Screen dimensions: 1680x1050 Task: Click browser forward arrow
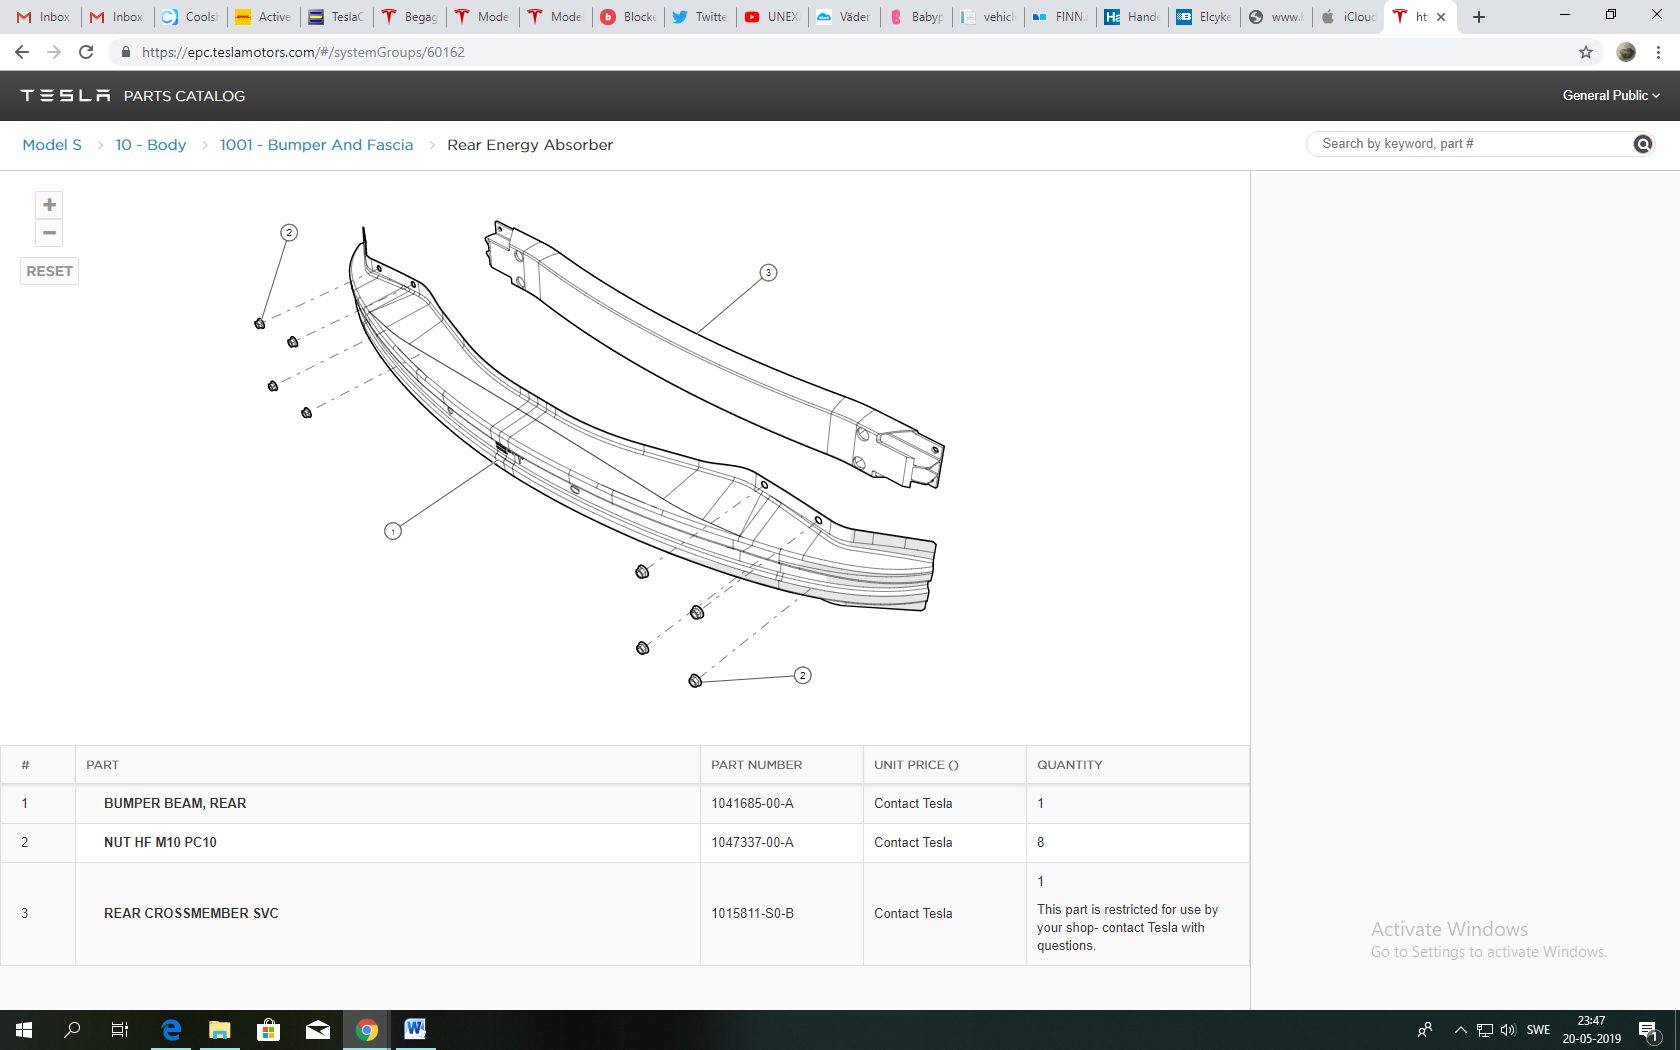coord(54,52)
